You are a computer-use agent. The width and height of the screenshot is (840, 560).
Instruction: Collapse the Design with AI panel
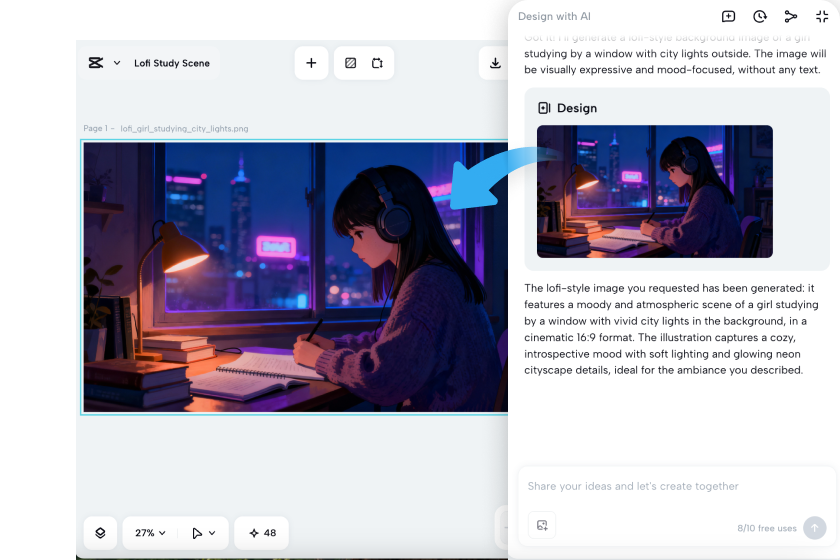[x=822, y=17]
